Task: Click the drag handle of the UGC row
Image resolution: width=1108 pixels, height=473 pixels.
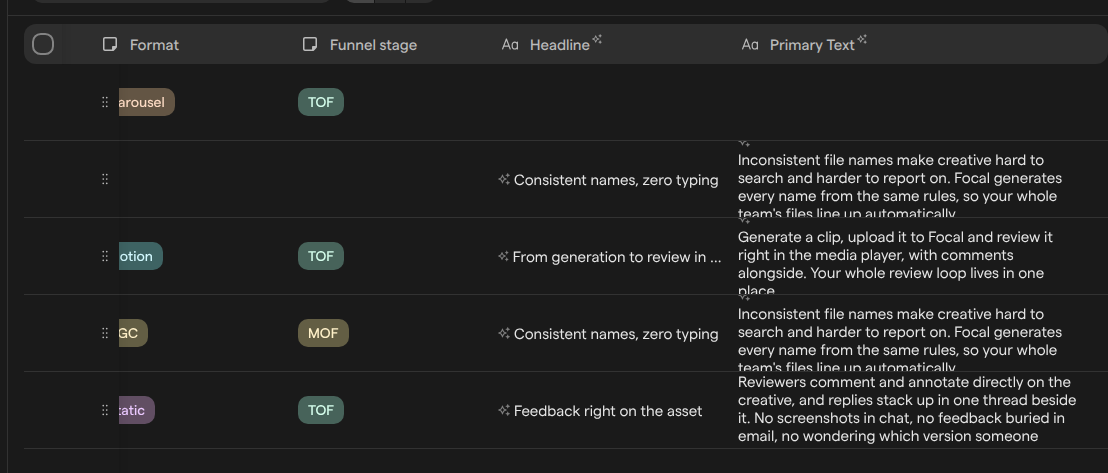Action: coord(105,333)
